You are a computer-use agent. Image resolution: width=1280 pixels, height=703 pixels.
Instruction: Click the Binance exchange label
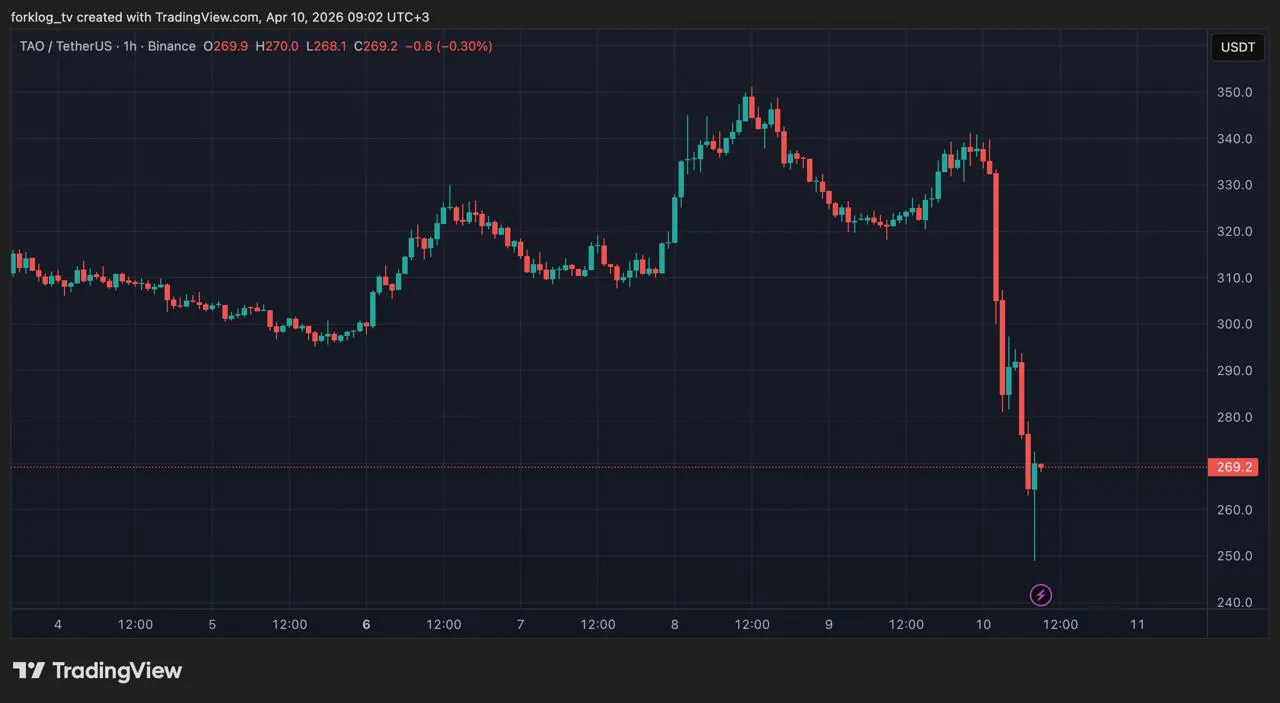point(172,46)
